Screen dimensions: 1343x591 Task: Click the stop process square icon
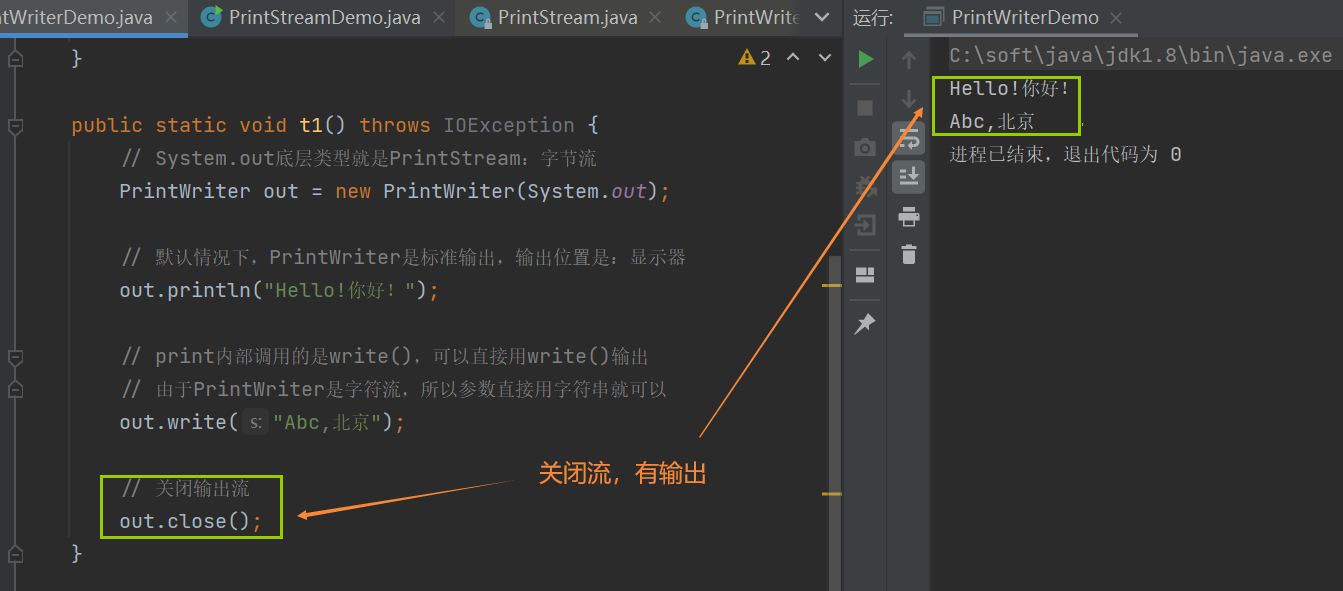[866, 108]
